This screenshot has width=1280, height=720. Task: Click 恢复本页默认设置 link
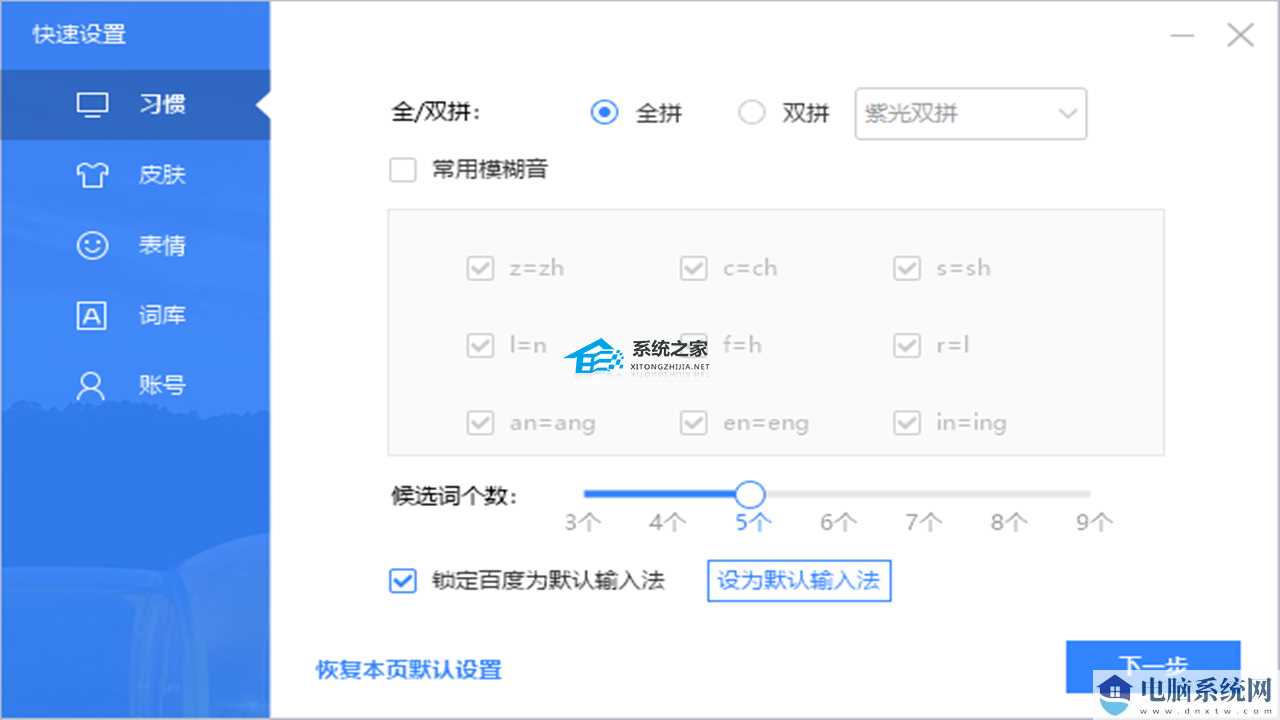click(x=406, y=670)
